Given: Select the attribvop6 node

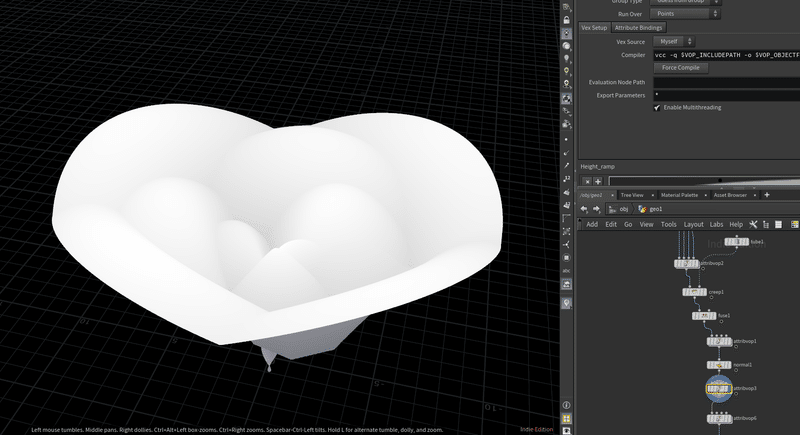Looking at the screenshot, I should coord(719,419).
